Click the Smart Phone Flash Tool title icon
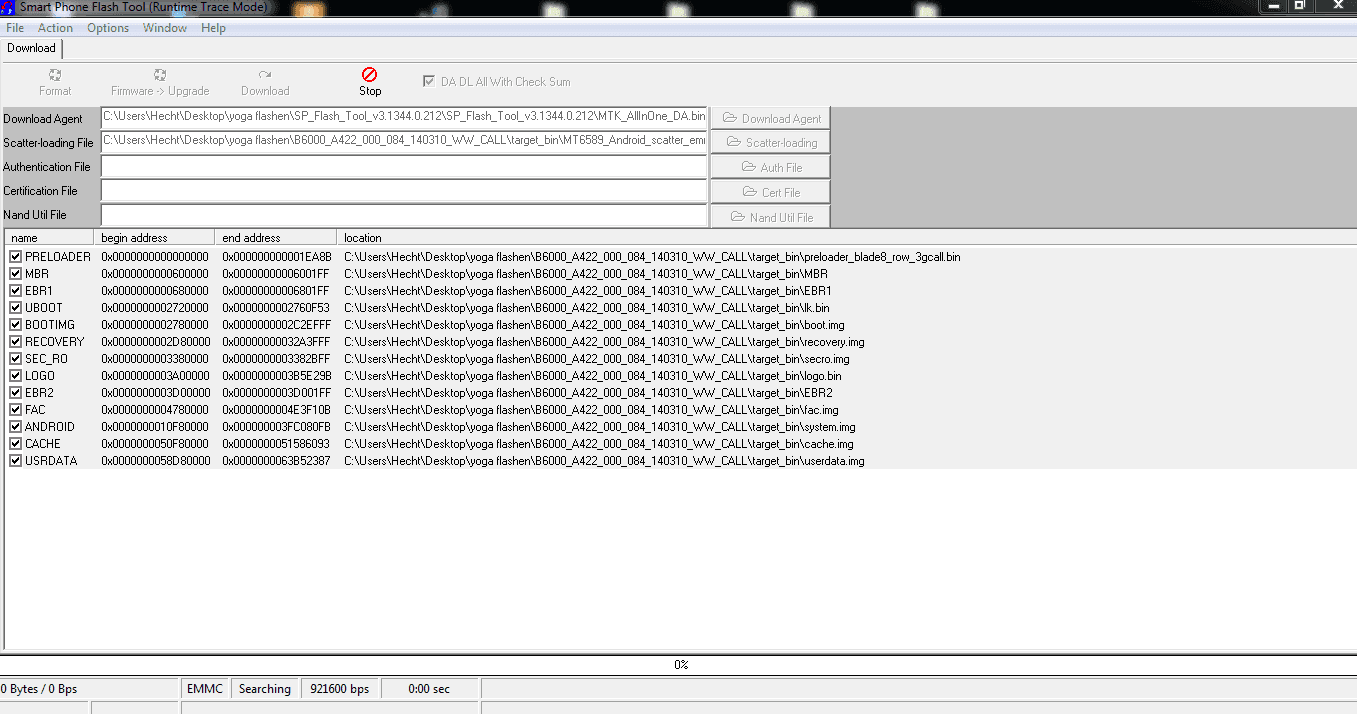This screenshot has height=714, width=1357. pos(7,8)
